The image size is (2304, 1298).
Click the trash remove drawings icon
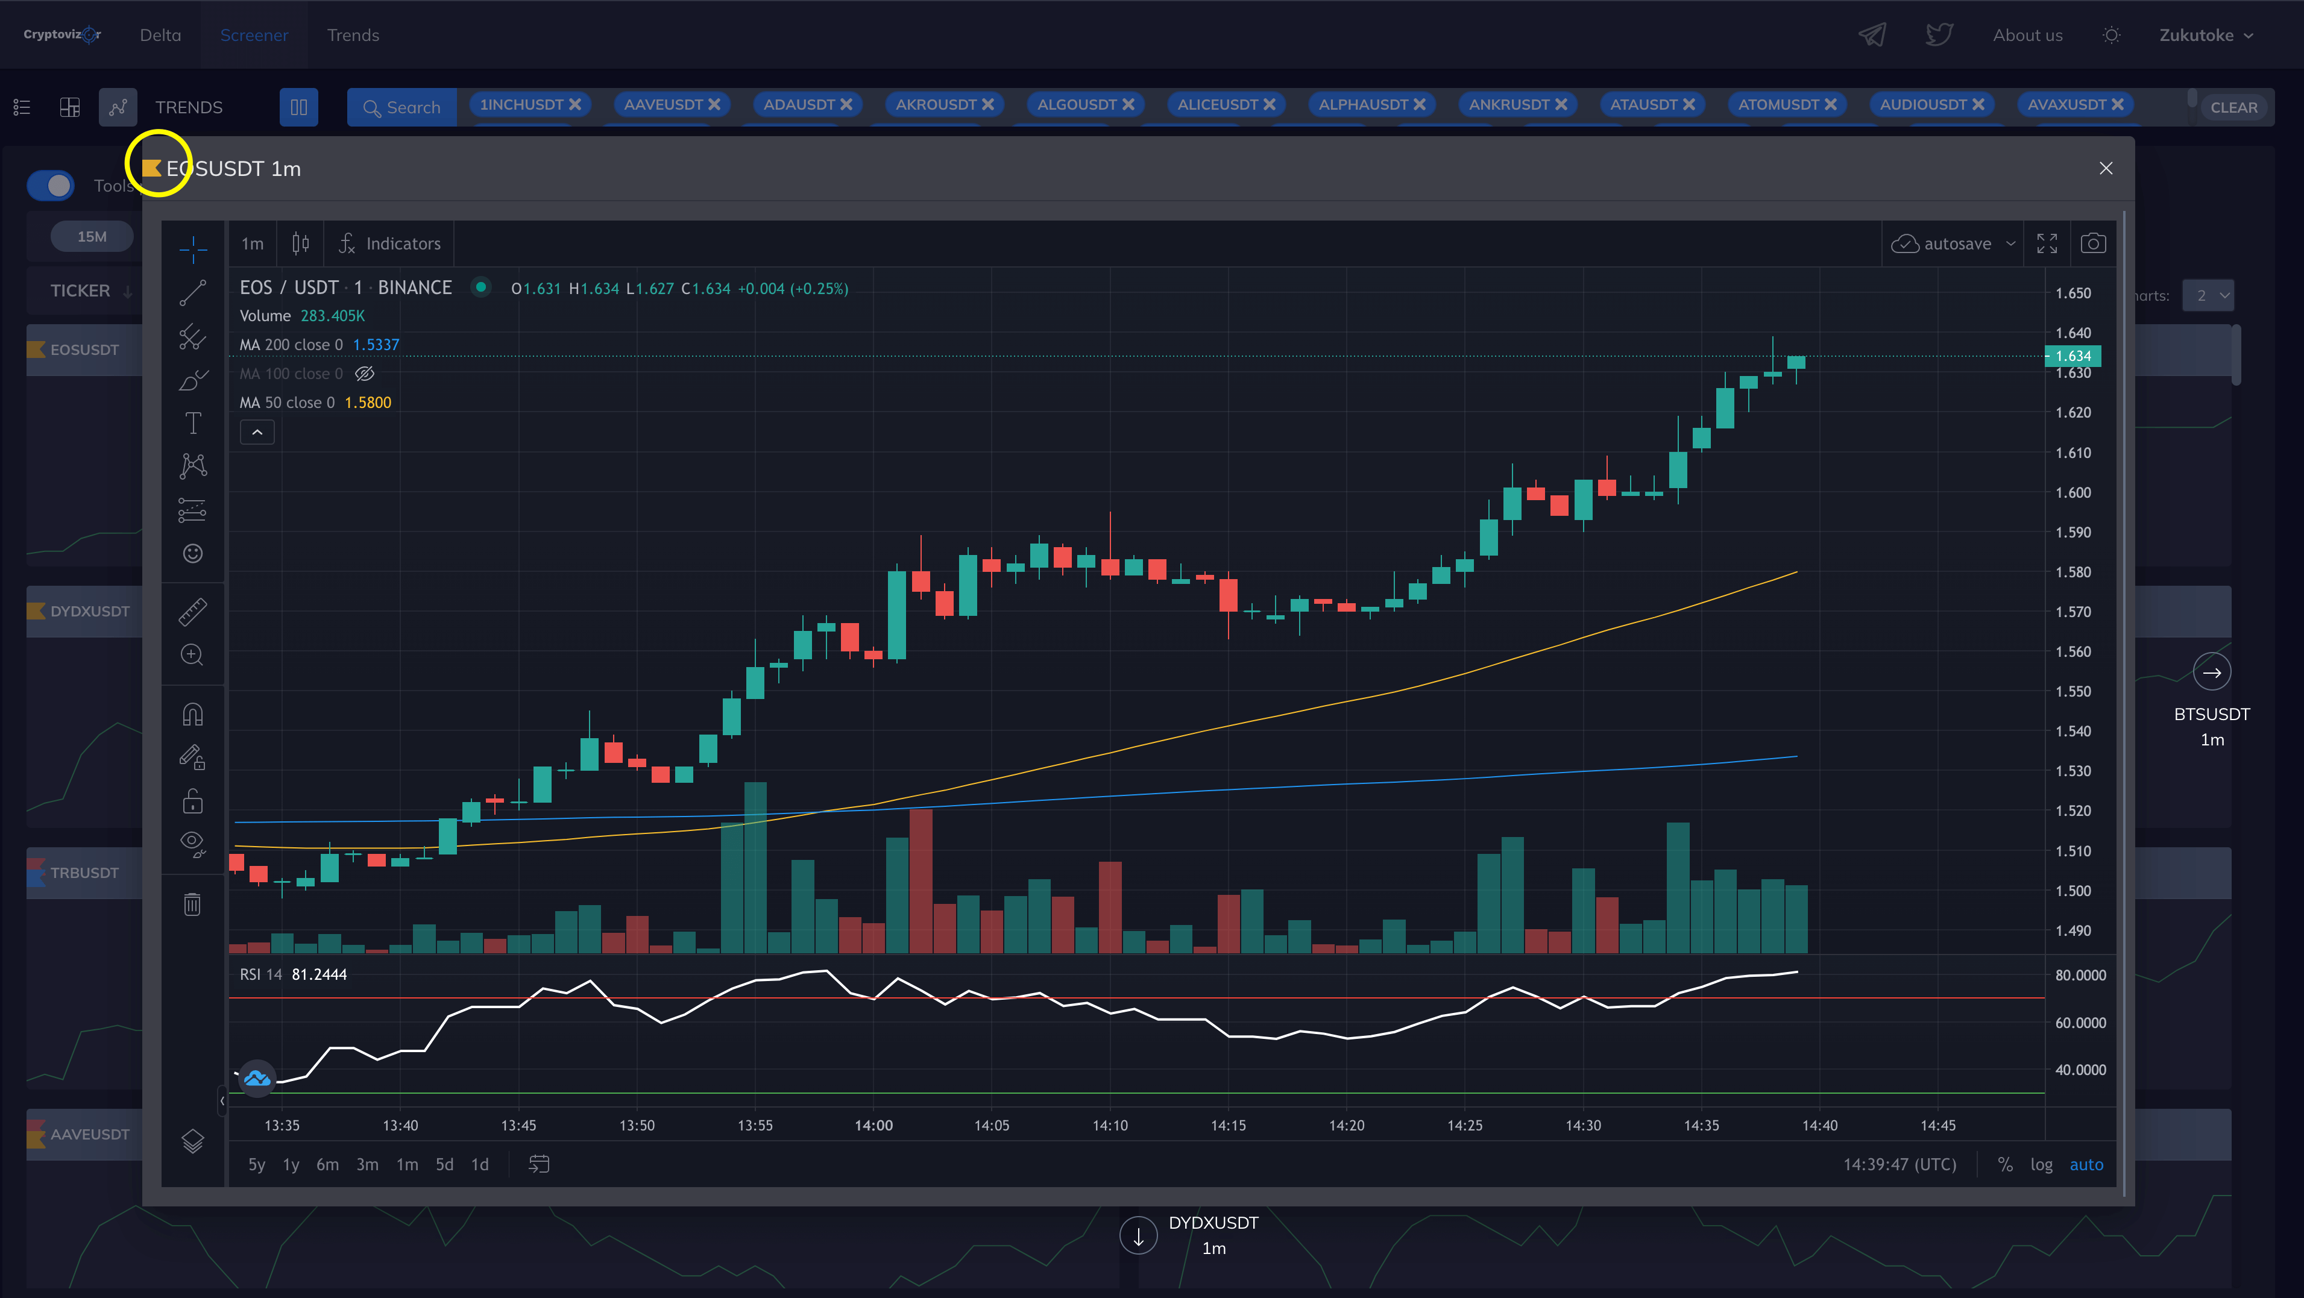tap(192, 905)
